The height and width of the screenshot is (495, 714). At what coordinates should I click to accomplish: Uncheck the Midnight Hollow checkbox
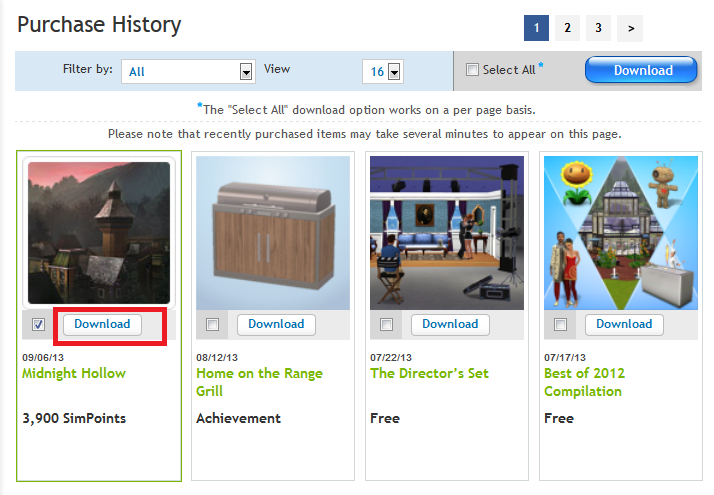[39, 324]
